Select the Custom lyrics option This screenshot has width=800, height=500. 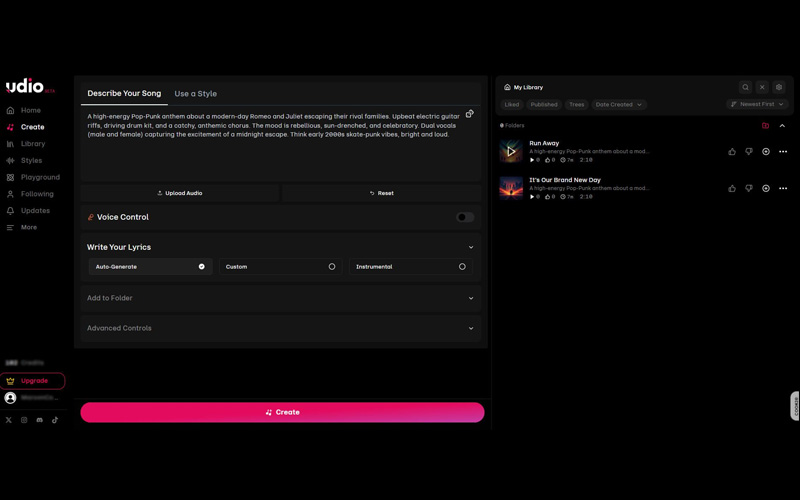281,267
